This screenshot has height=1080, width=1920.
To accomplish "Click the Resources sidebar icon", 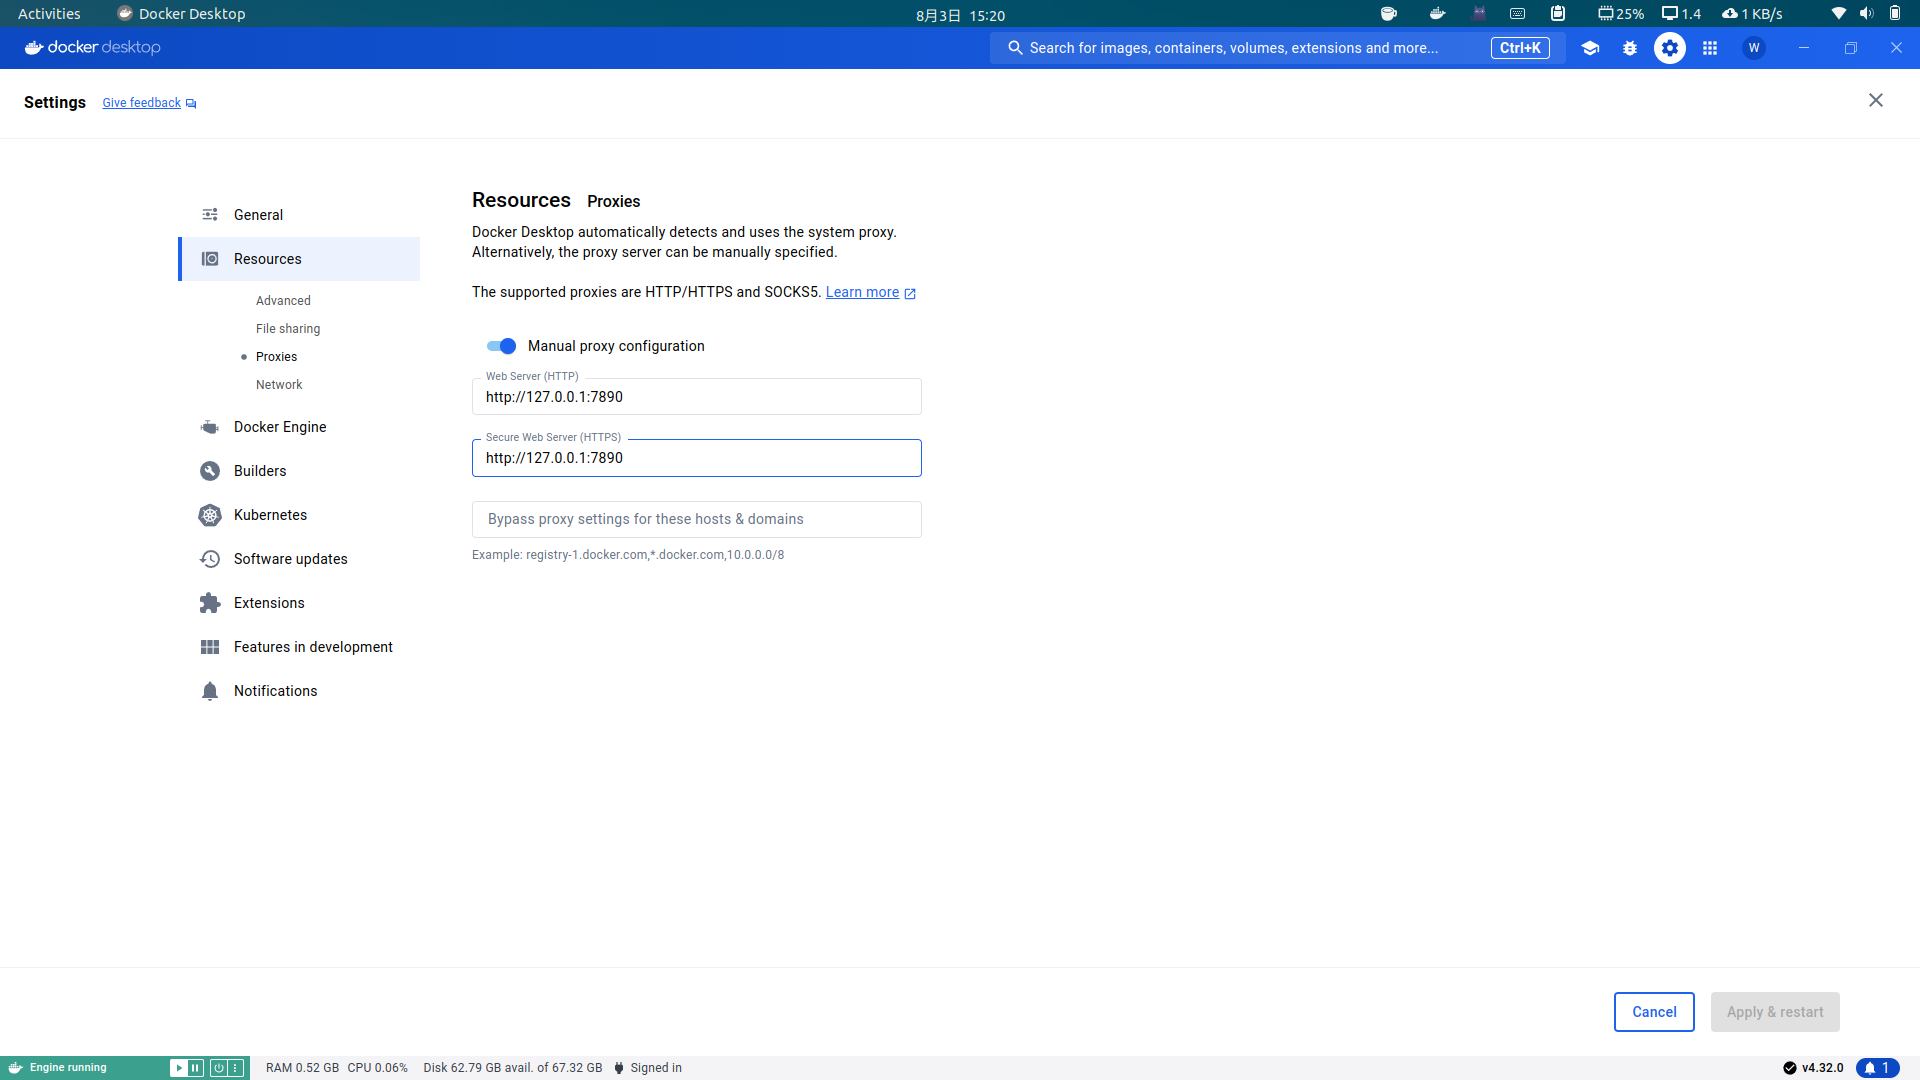I will [210, 259].
